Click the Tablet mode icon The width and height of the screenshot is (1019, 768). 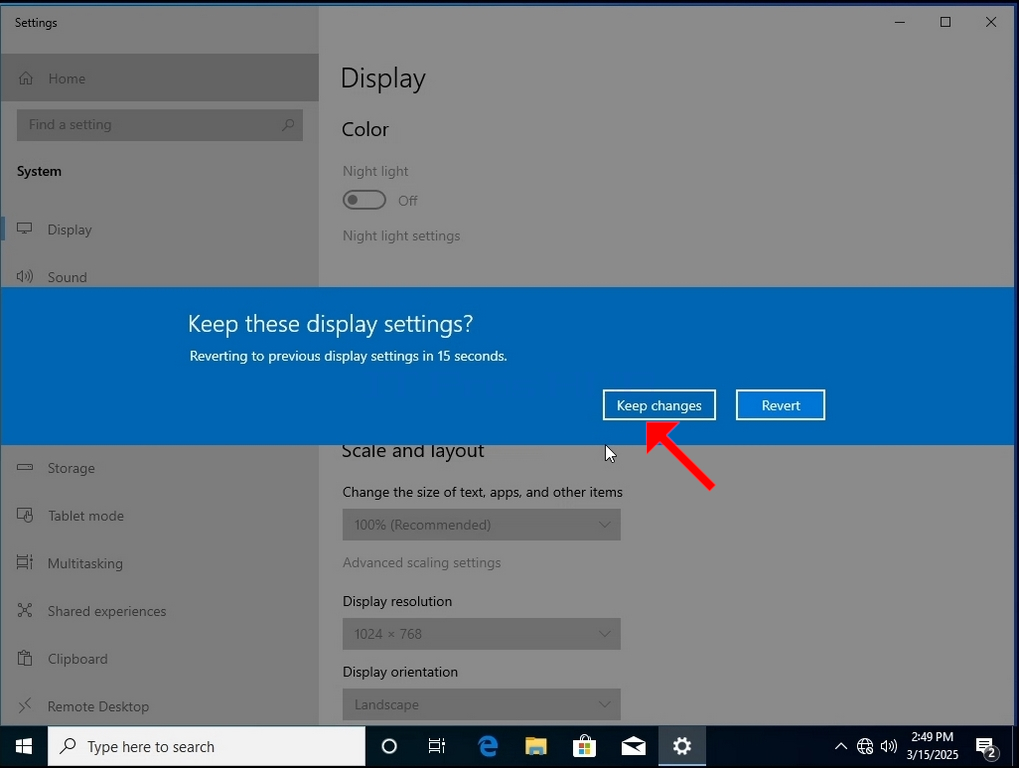pyautogui.click(x=25, y=515)
